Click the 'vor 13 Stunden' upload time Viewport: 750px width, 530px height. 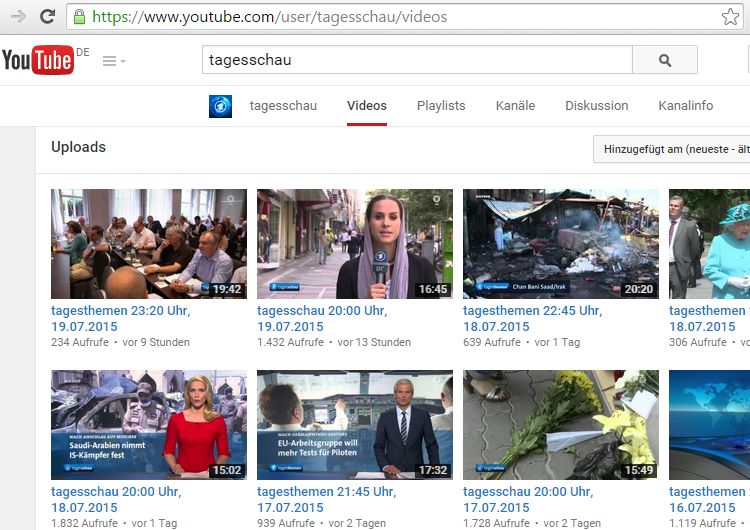374,342
